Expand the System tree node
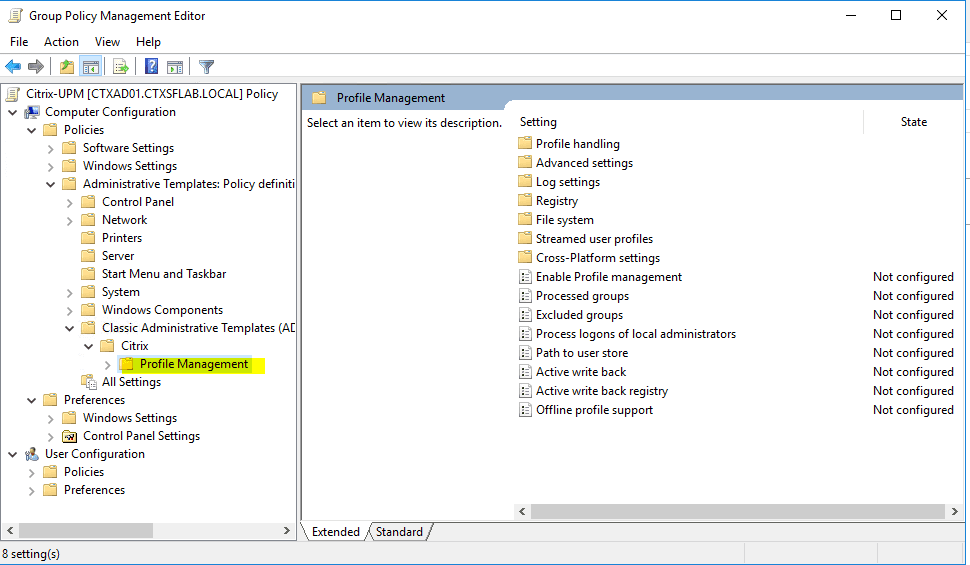This screenshot has width=970, height=565. click(70, 293)
